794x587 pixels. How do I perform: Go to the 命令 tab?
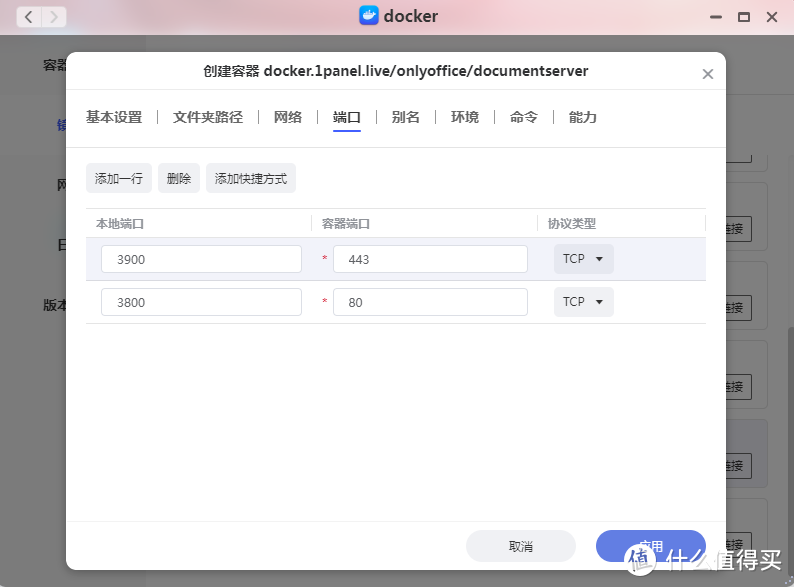pos(524,117)
